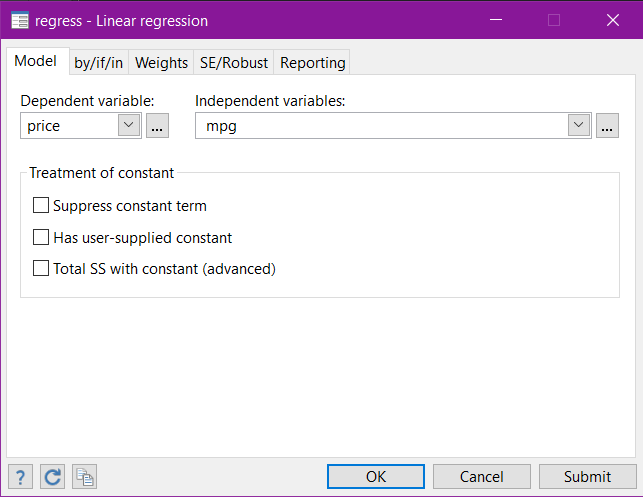The height and width of the screenshot is (497, 643).
Task: Click the Submit button
Action: point(587,477)
